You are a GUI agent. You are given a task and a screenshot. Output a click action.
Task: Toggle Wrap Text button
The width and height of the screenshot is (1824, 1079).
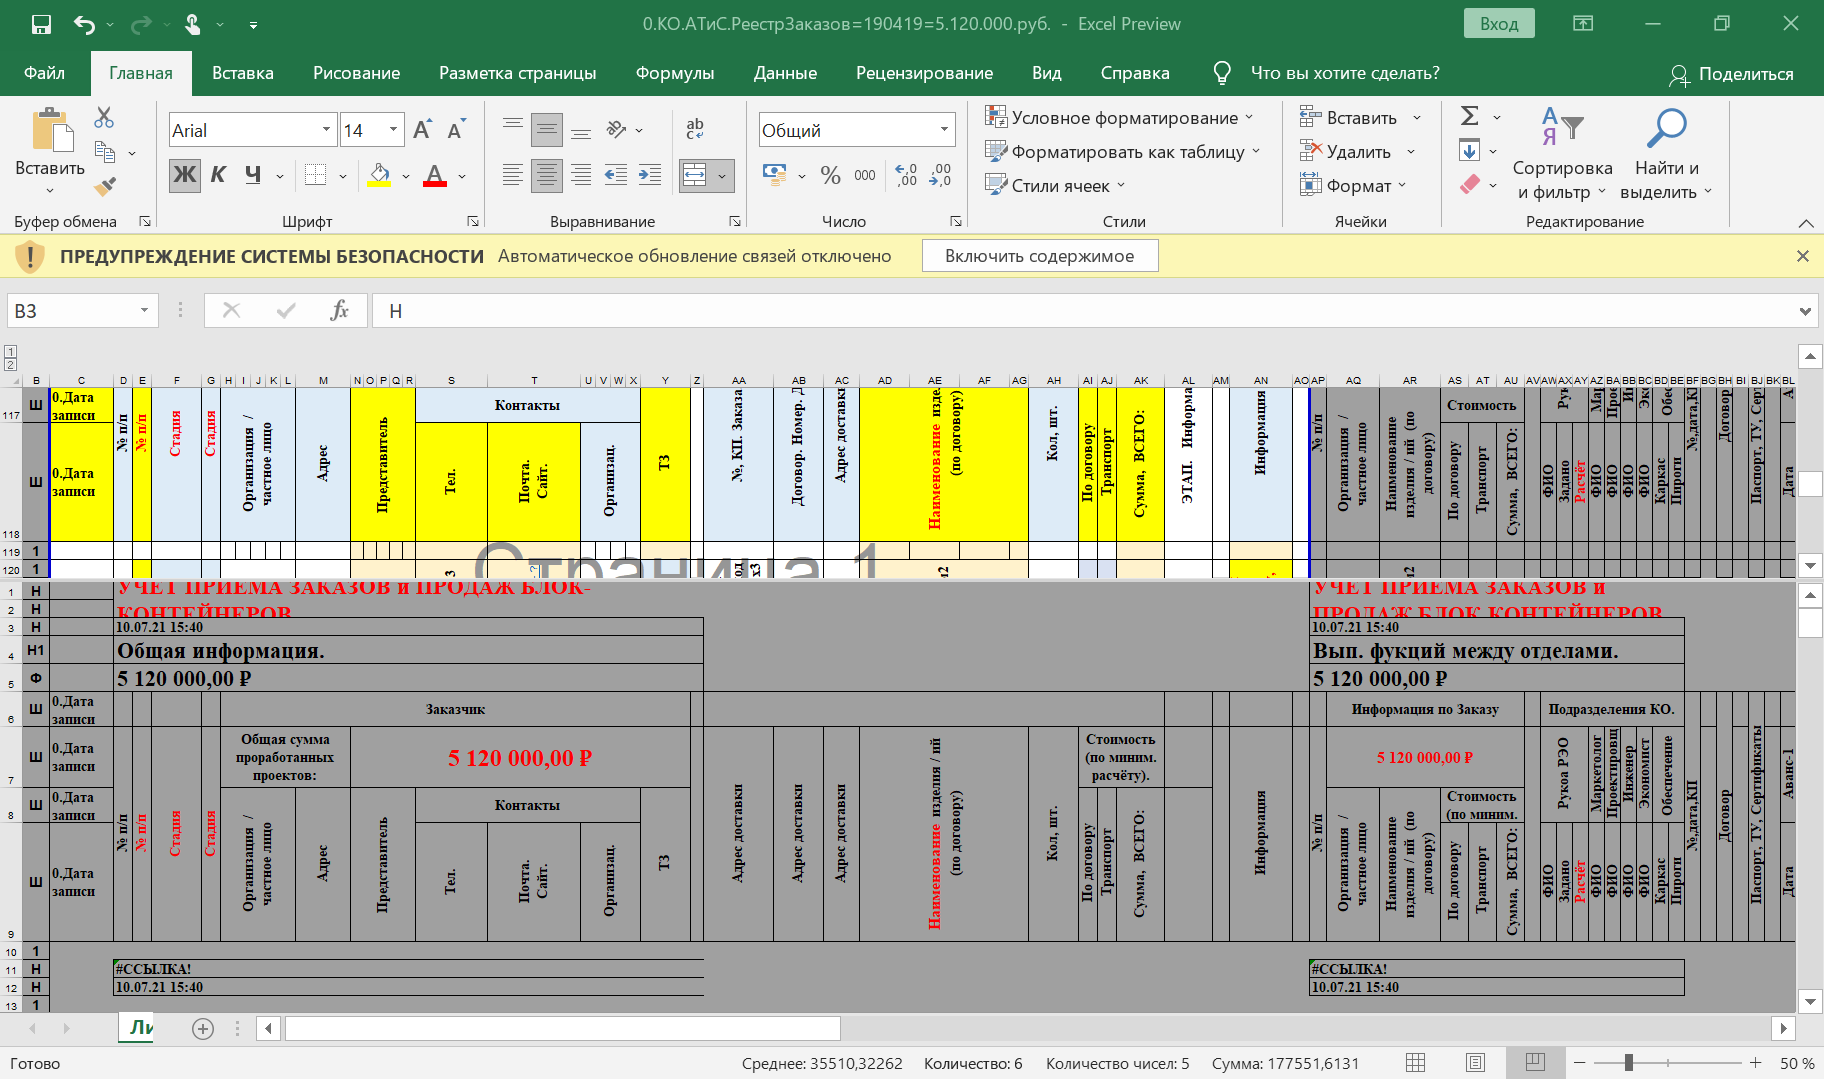(x=695, y=128)
